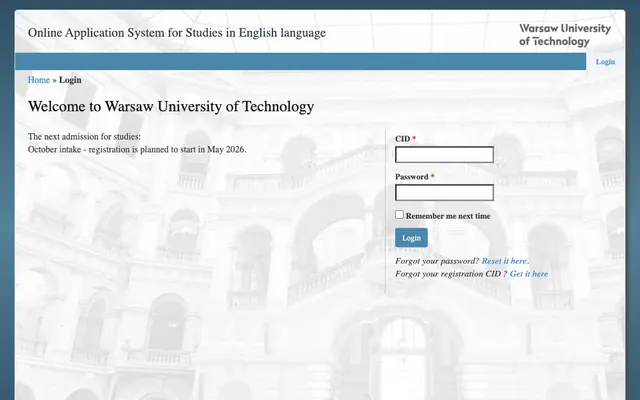Image resolution: width=640 pixels, height=400 pixels.
Task: Click the Online Application System header title
Action: [177, 33]
